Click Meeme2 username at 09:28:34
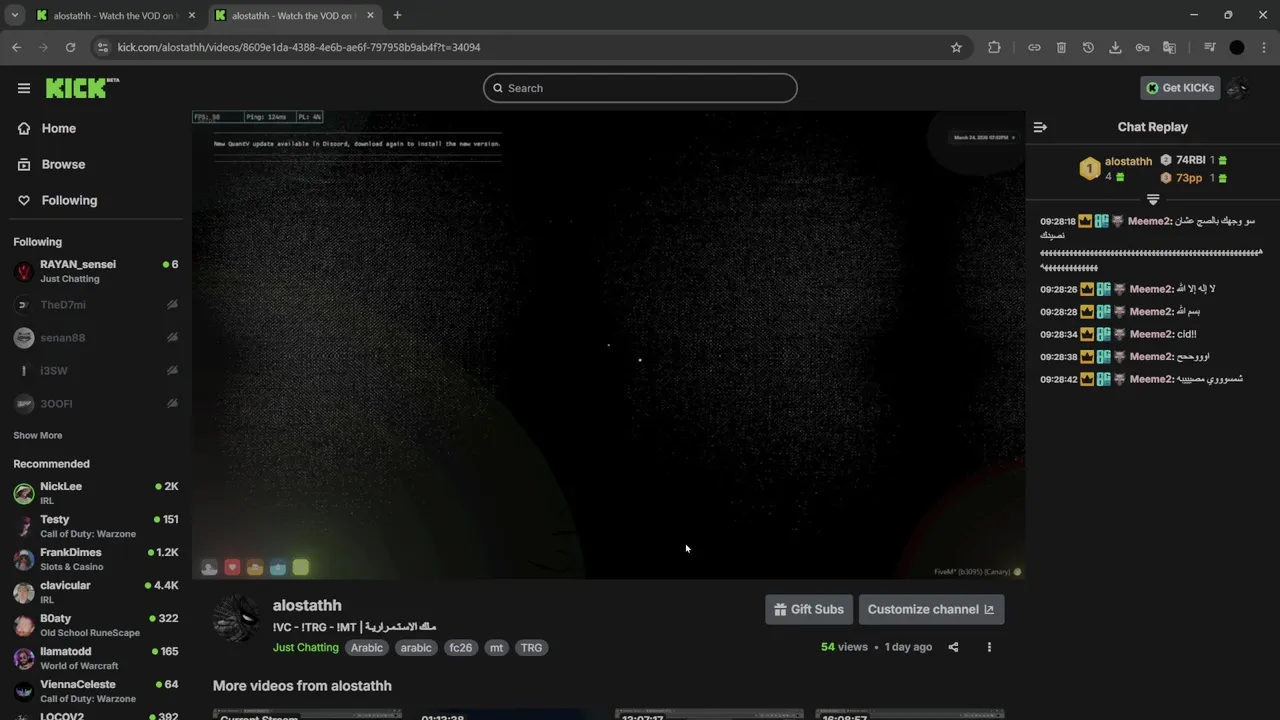Screen dimensions: 1280x720 click(x=1150, y=334)
